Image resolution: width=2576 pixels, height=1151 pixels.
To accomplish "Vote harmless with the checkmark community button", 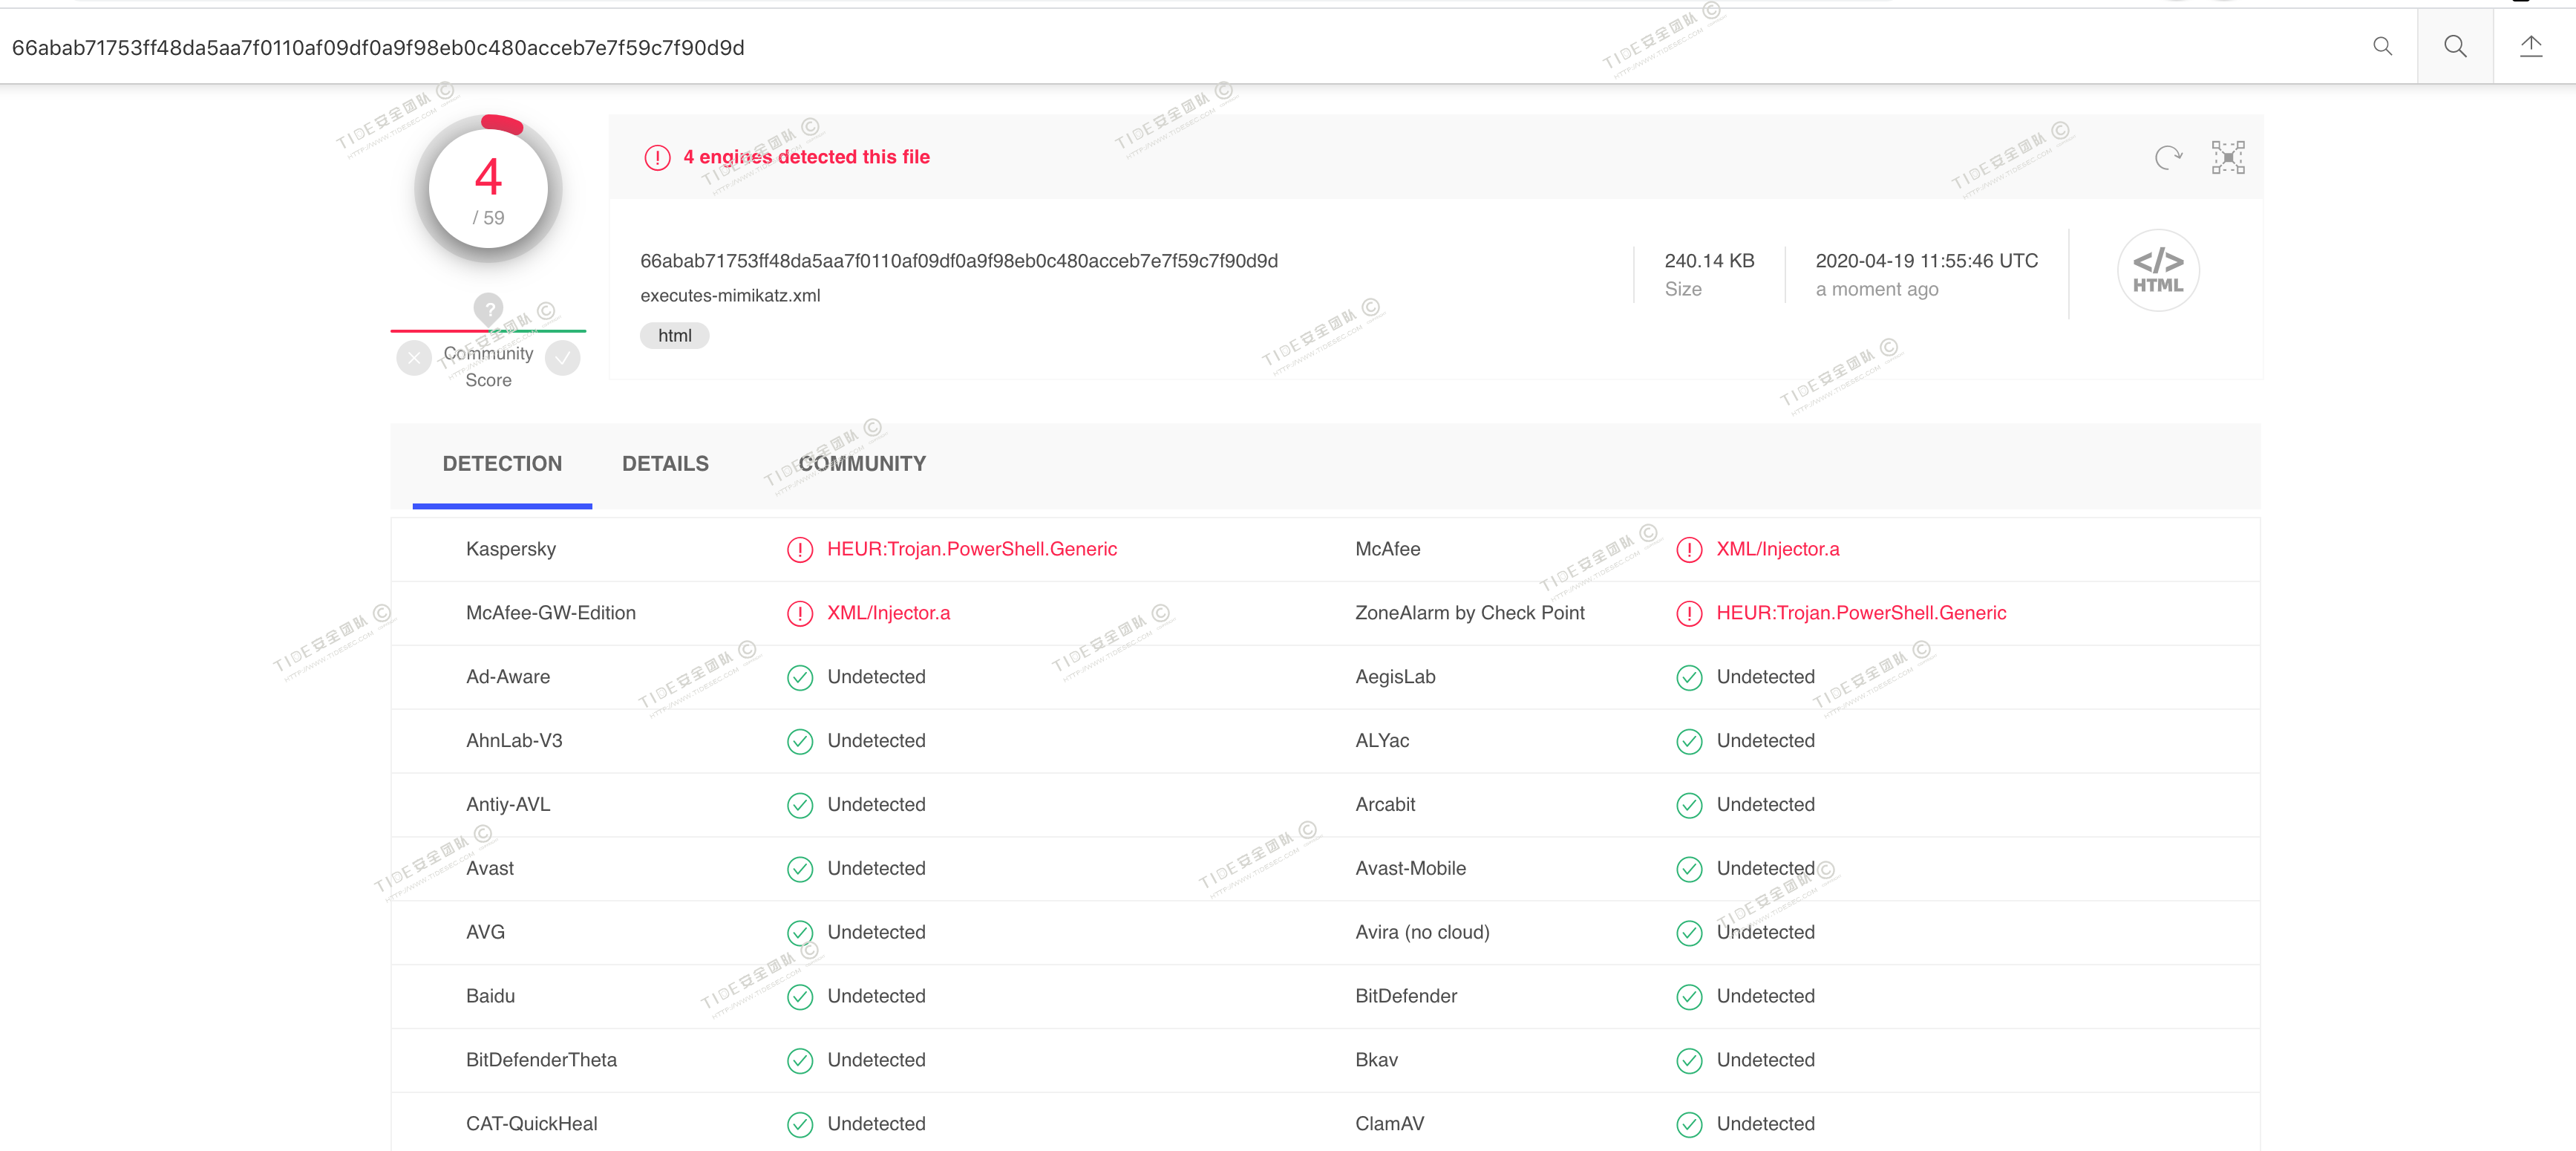I will (563, 358).
